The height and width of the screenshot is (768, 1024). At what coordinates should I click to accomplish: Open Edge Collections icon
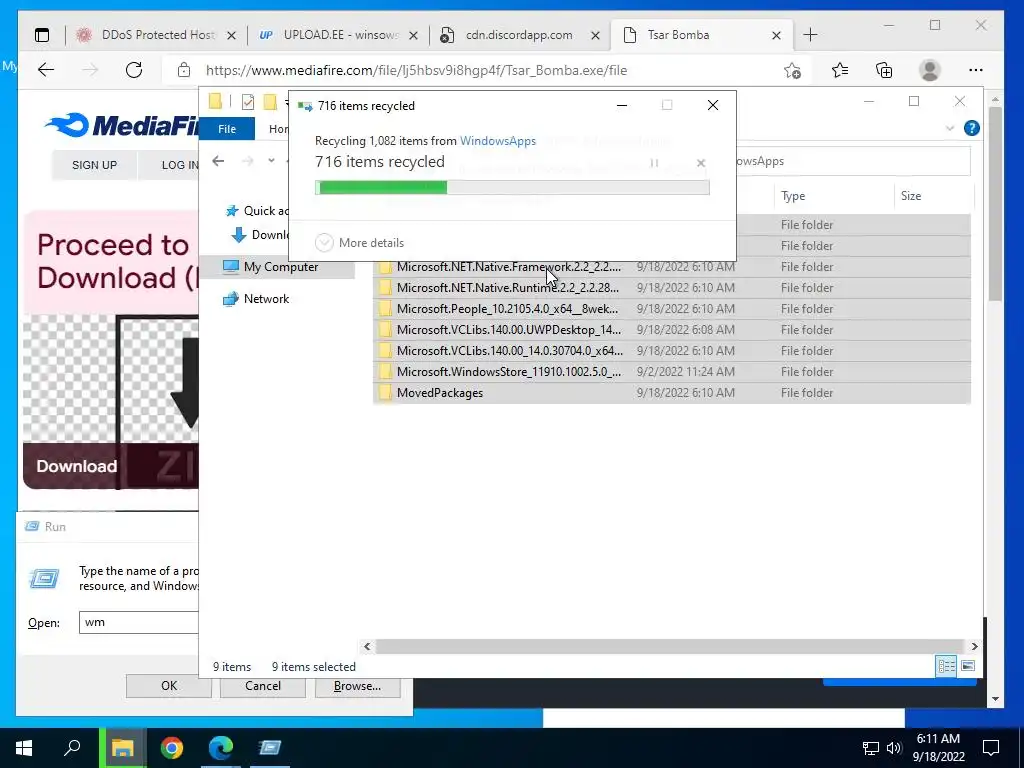pos(884,70)
